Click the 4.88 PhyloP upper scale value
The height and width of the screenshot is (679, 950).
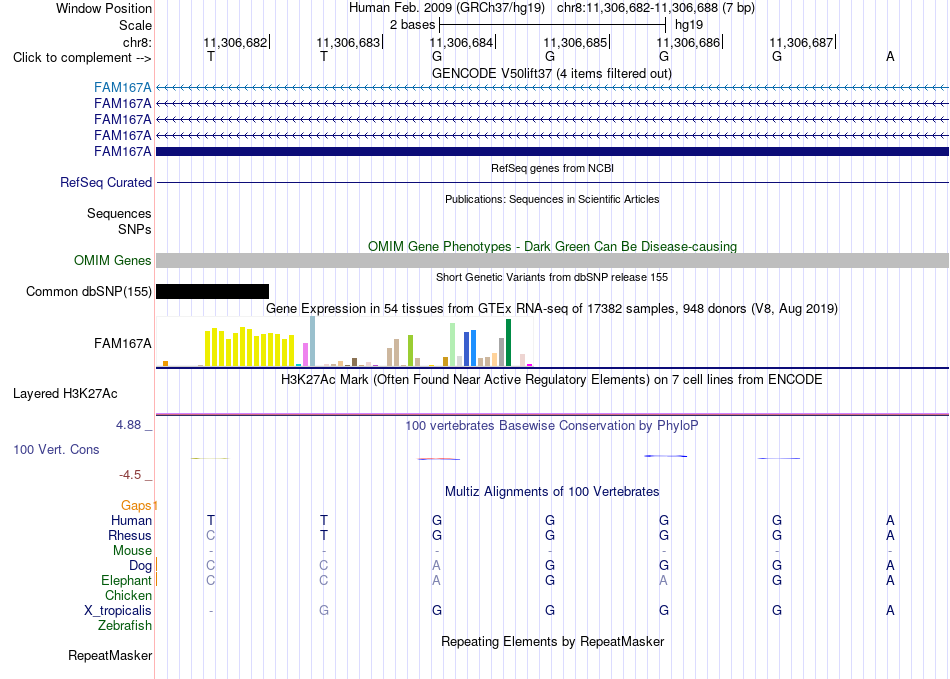pyautogui.click(x=128, y=425)
